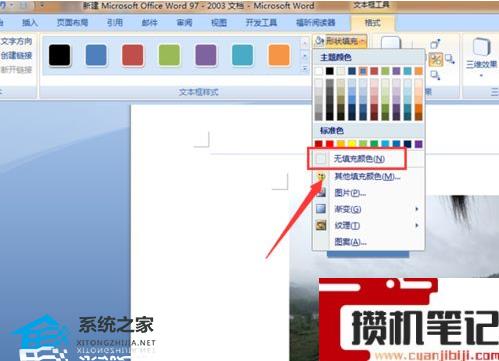Pick green in the theme colors row
The width and height of the screenshot is (499, 361).
pyautogui.click(x=385, y=71)
